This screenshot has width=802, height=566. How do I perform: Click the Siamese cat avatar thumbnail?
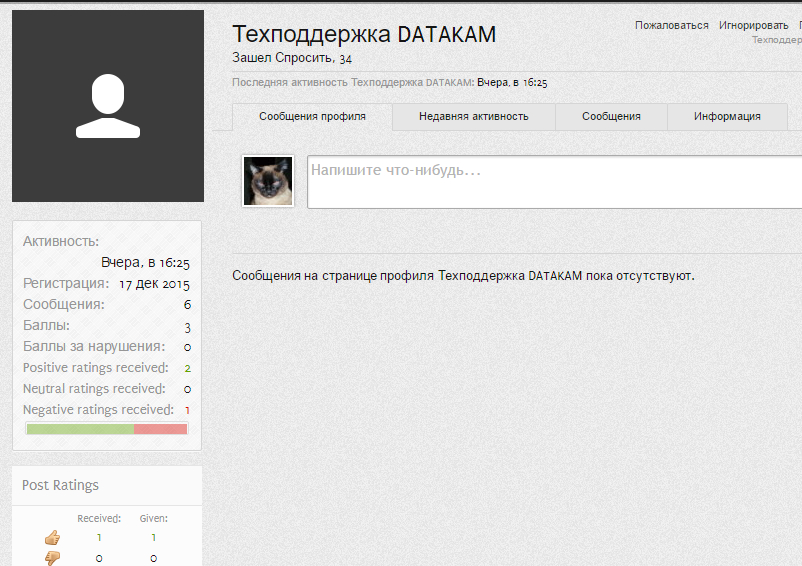(x=268, y=182)
